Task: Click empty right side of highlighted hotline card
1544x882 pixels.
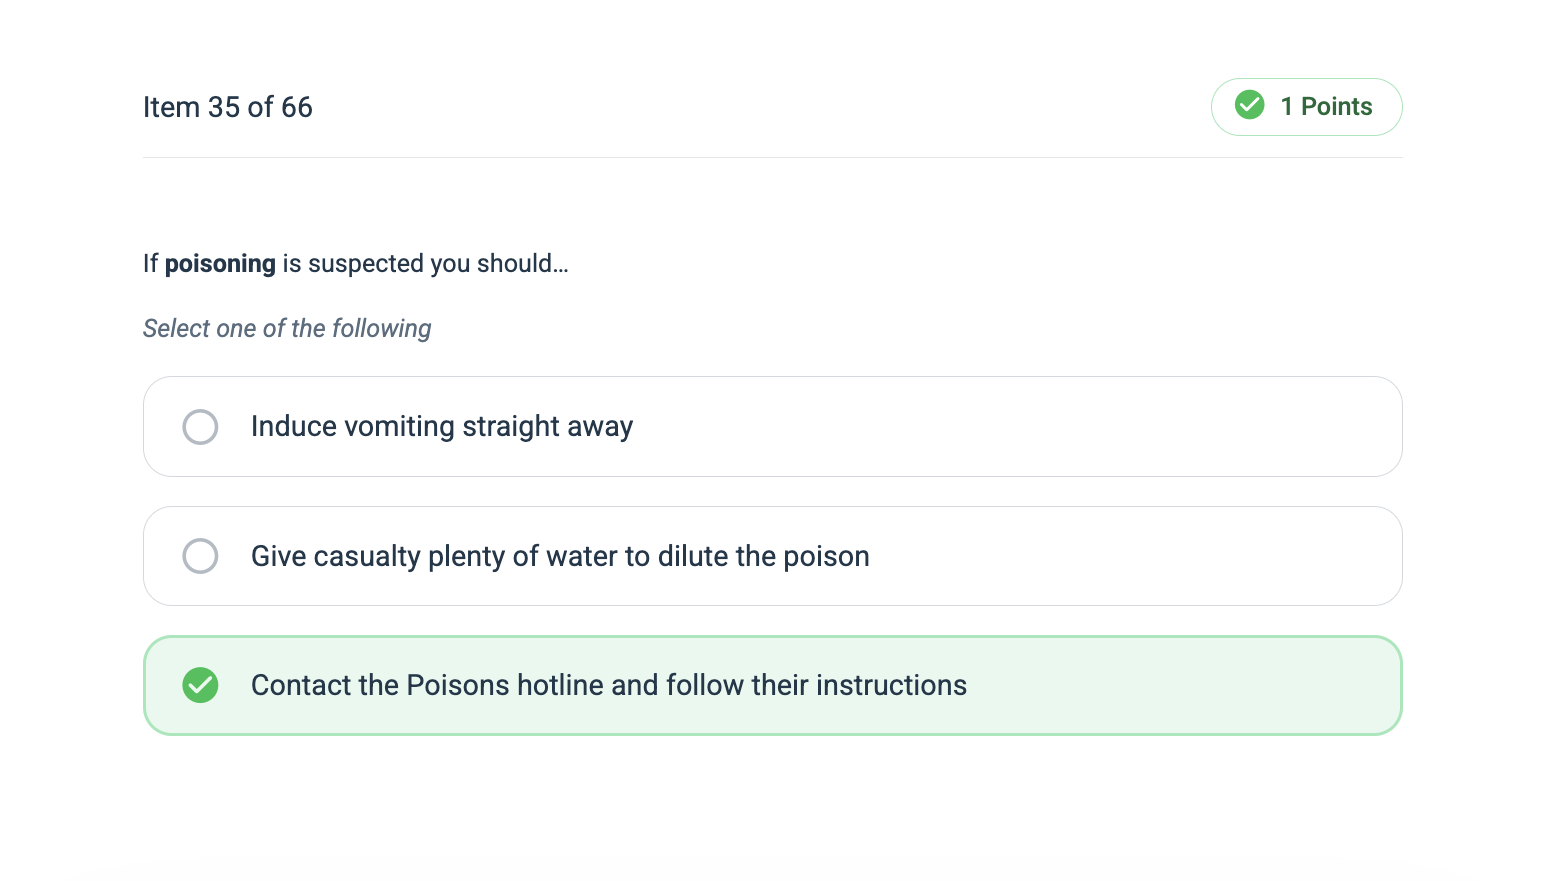Action: pyautogui.click(x=1200, y=685)
